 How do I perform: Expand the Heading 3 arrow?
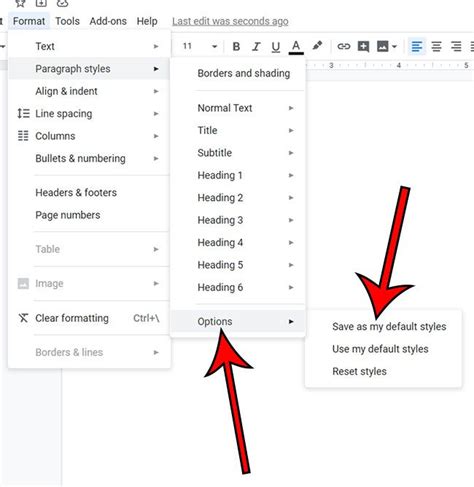coord(291,220)
